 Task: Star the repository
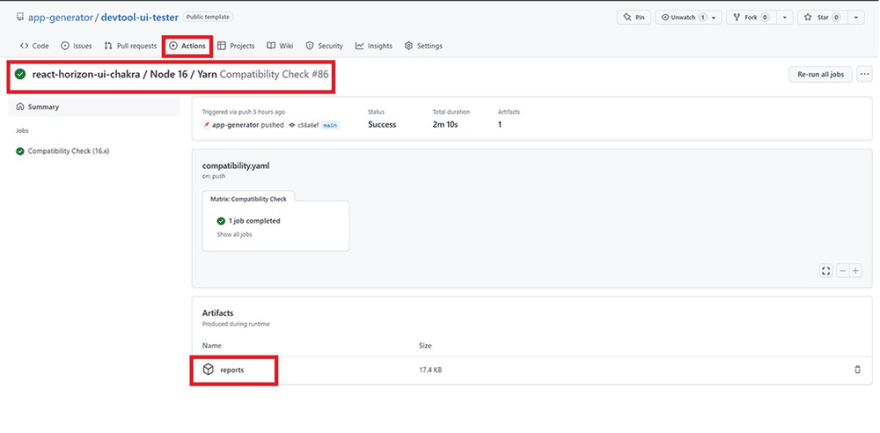coord(823,17)
